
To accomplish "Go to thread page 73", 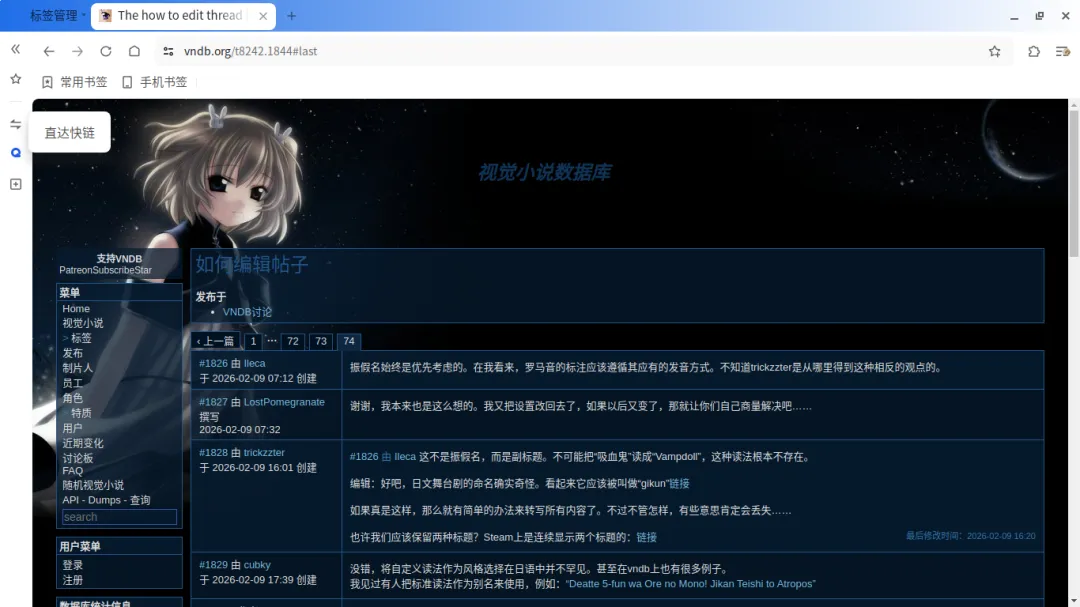I will [x=321, y=341].
